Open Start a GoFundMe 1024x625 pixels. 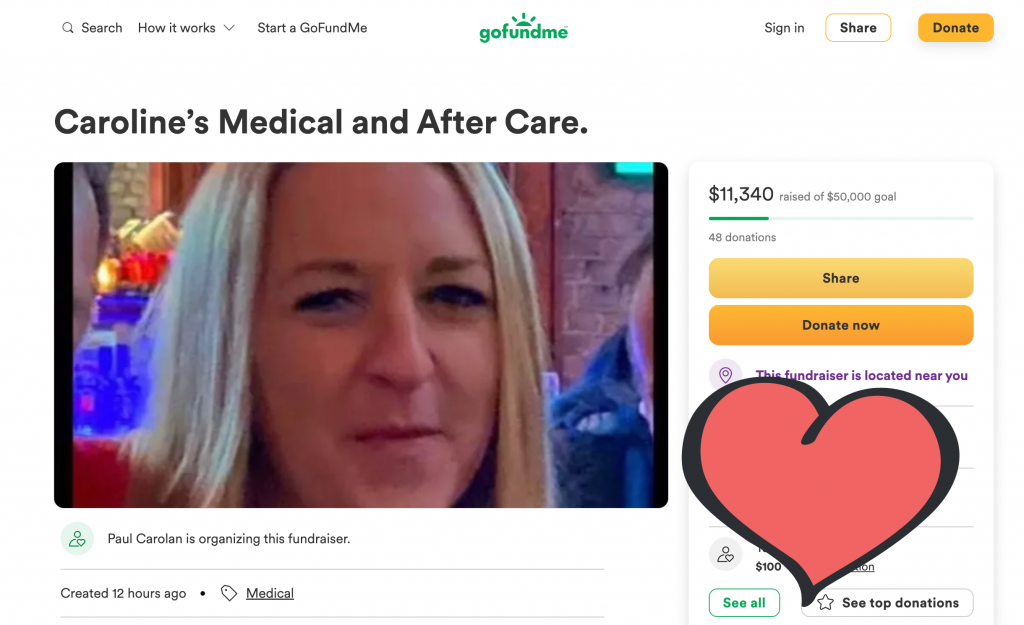click(x=312, y=28)
